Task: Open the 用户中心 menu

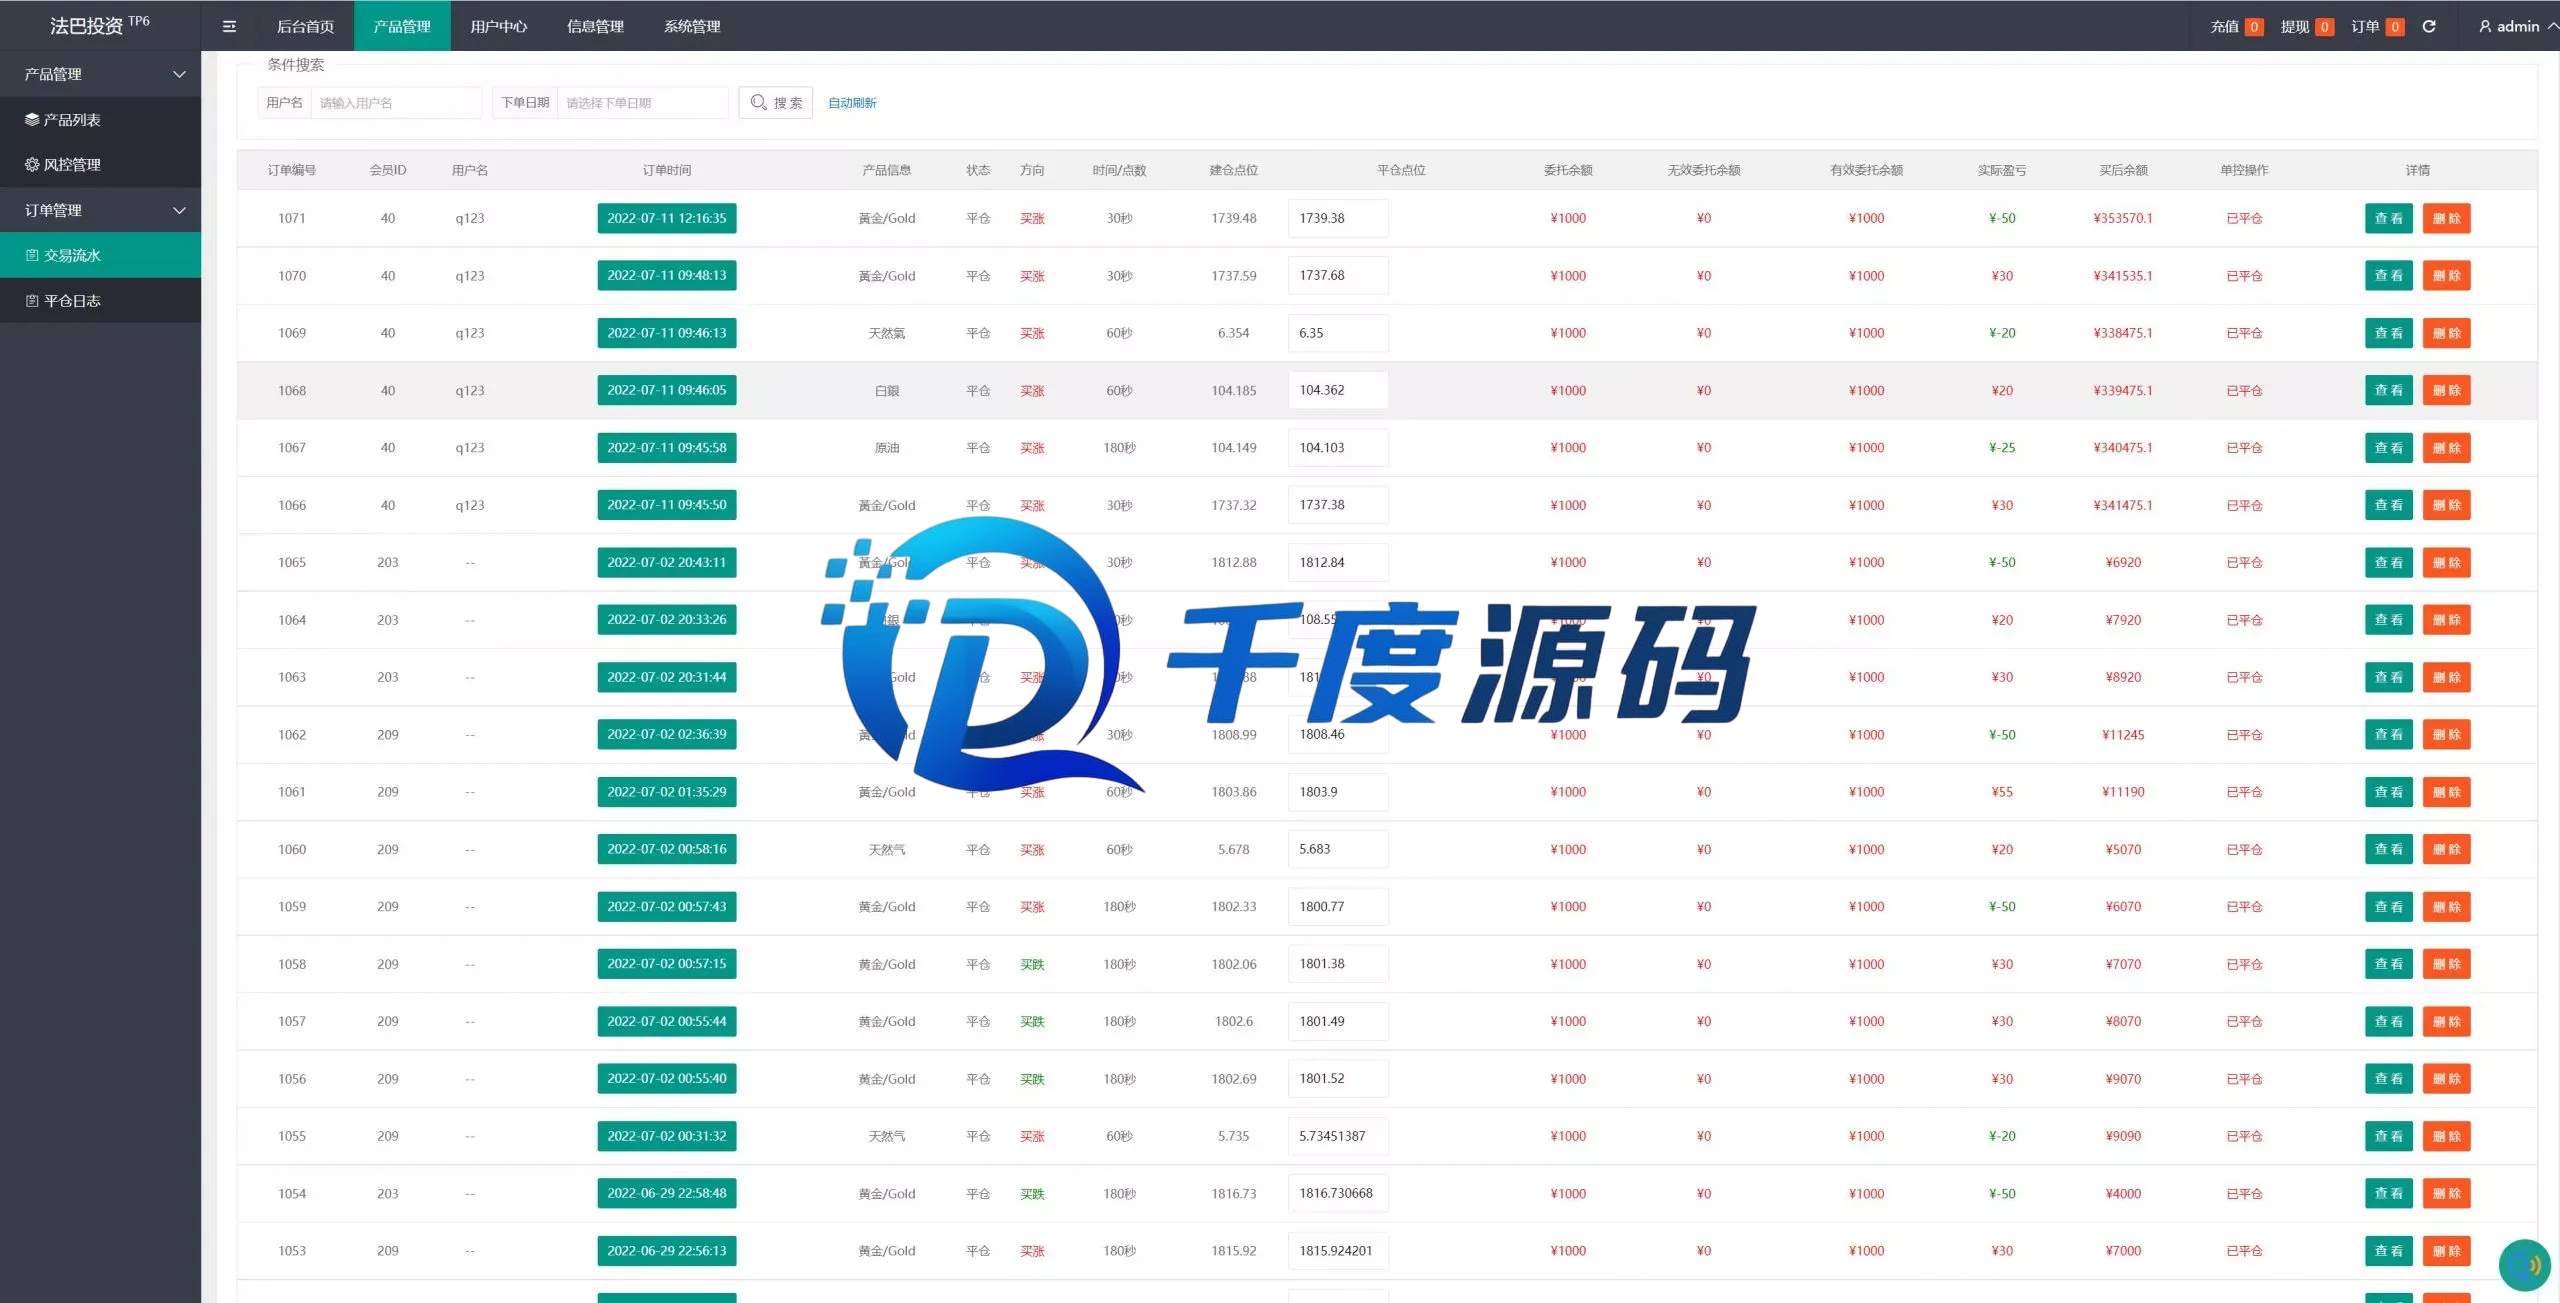Action: (x=499, y=26)
